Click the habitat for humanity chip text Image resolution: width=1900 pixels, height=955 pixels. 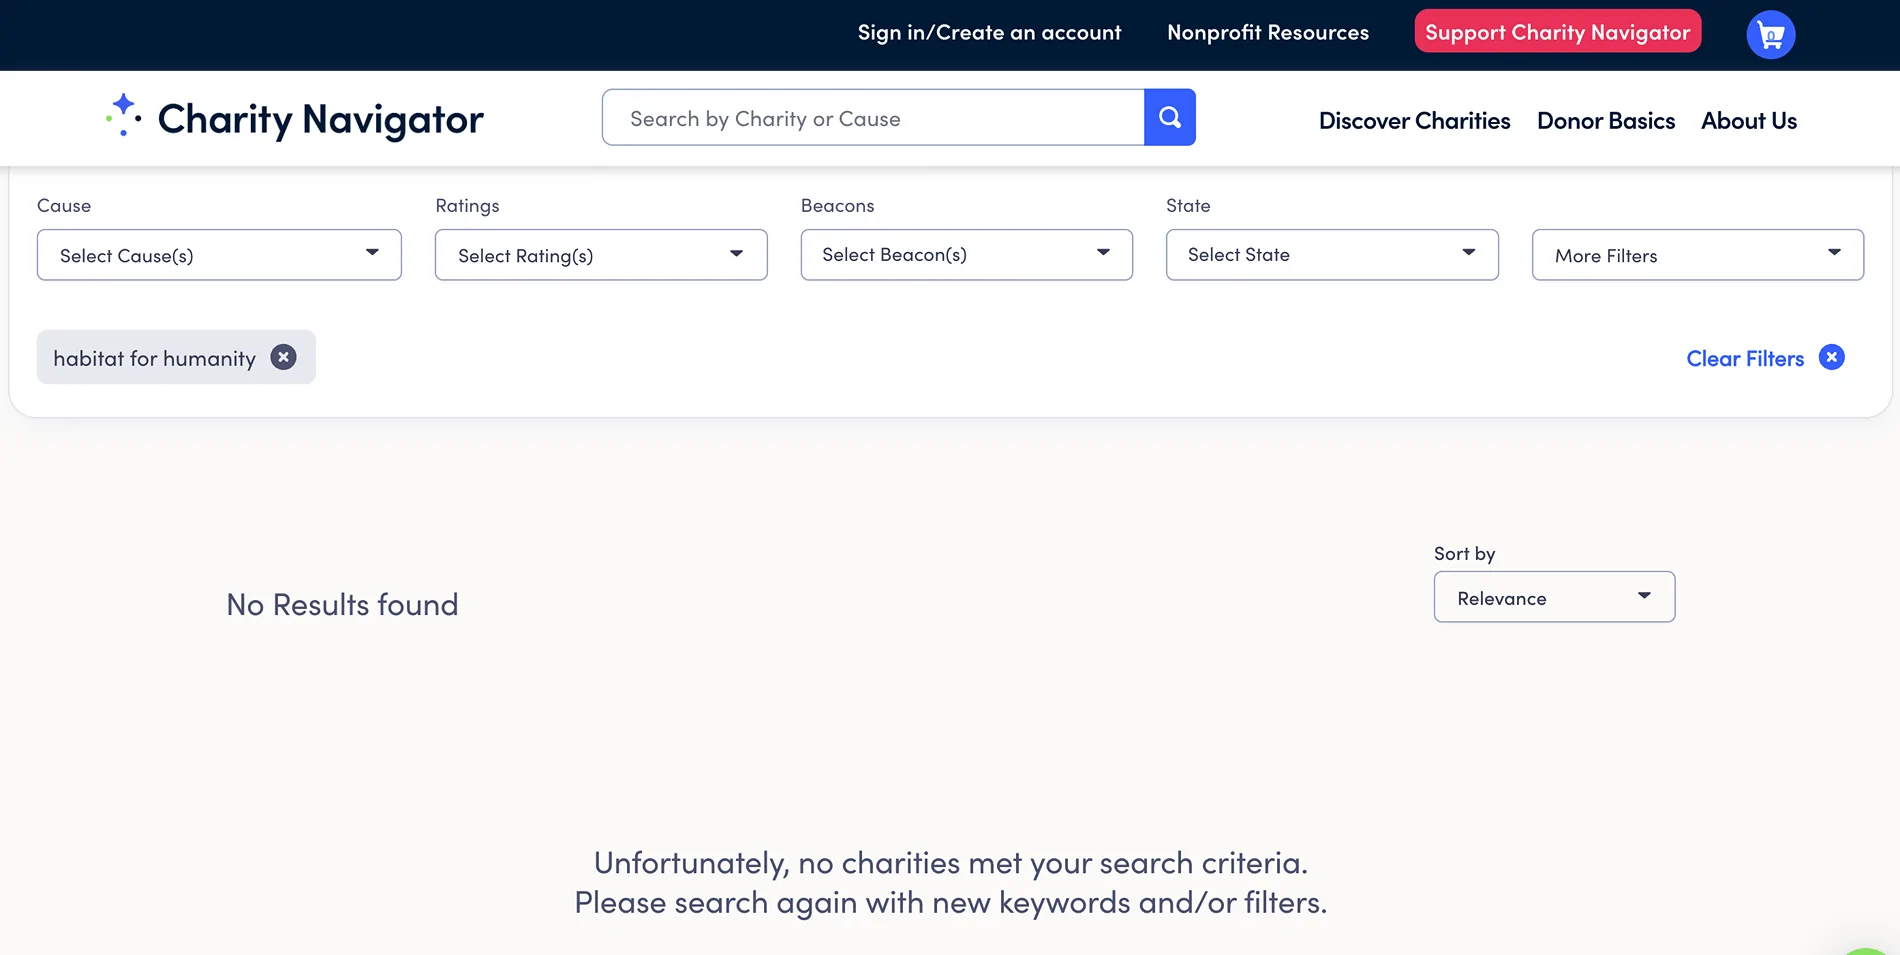(x=155, y=358)
